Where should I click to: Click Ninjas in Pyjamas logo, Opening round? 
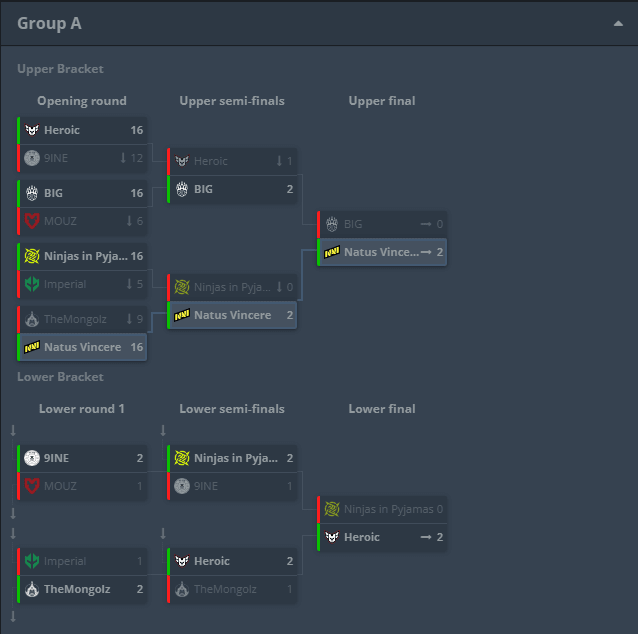[x=32, y=256]
